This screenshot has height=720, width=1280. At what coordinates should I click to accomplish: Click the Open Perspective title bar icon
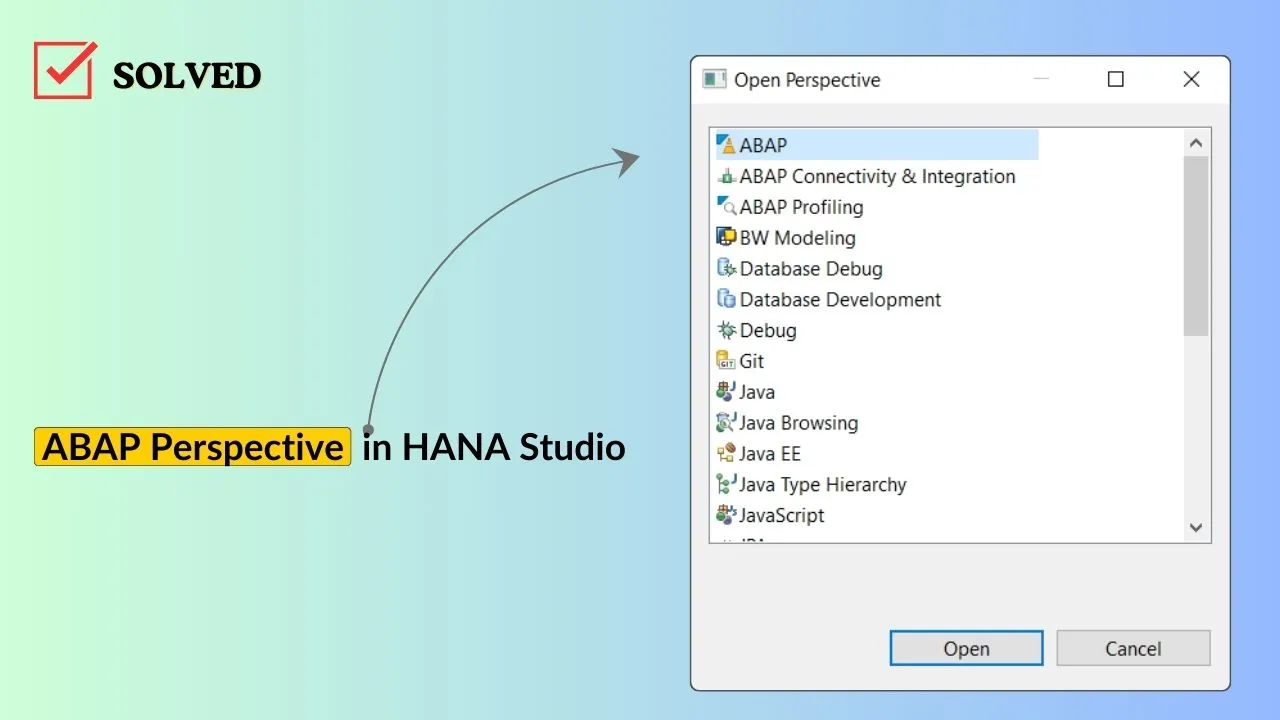(714, 79)
